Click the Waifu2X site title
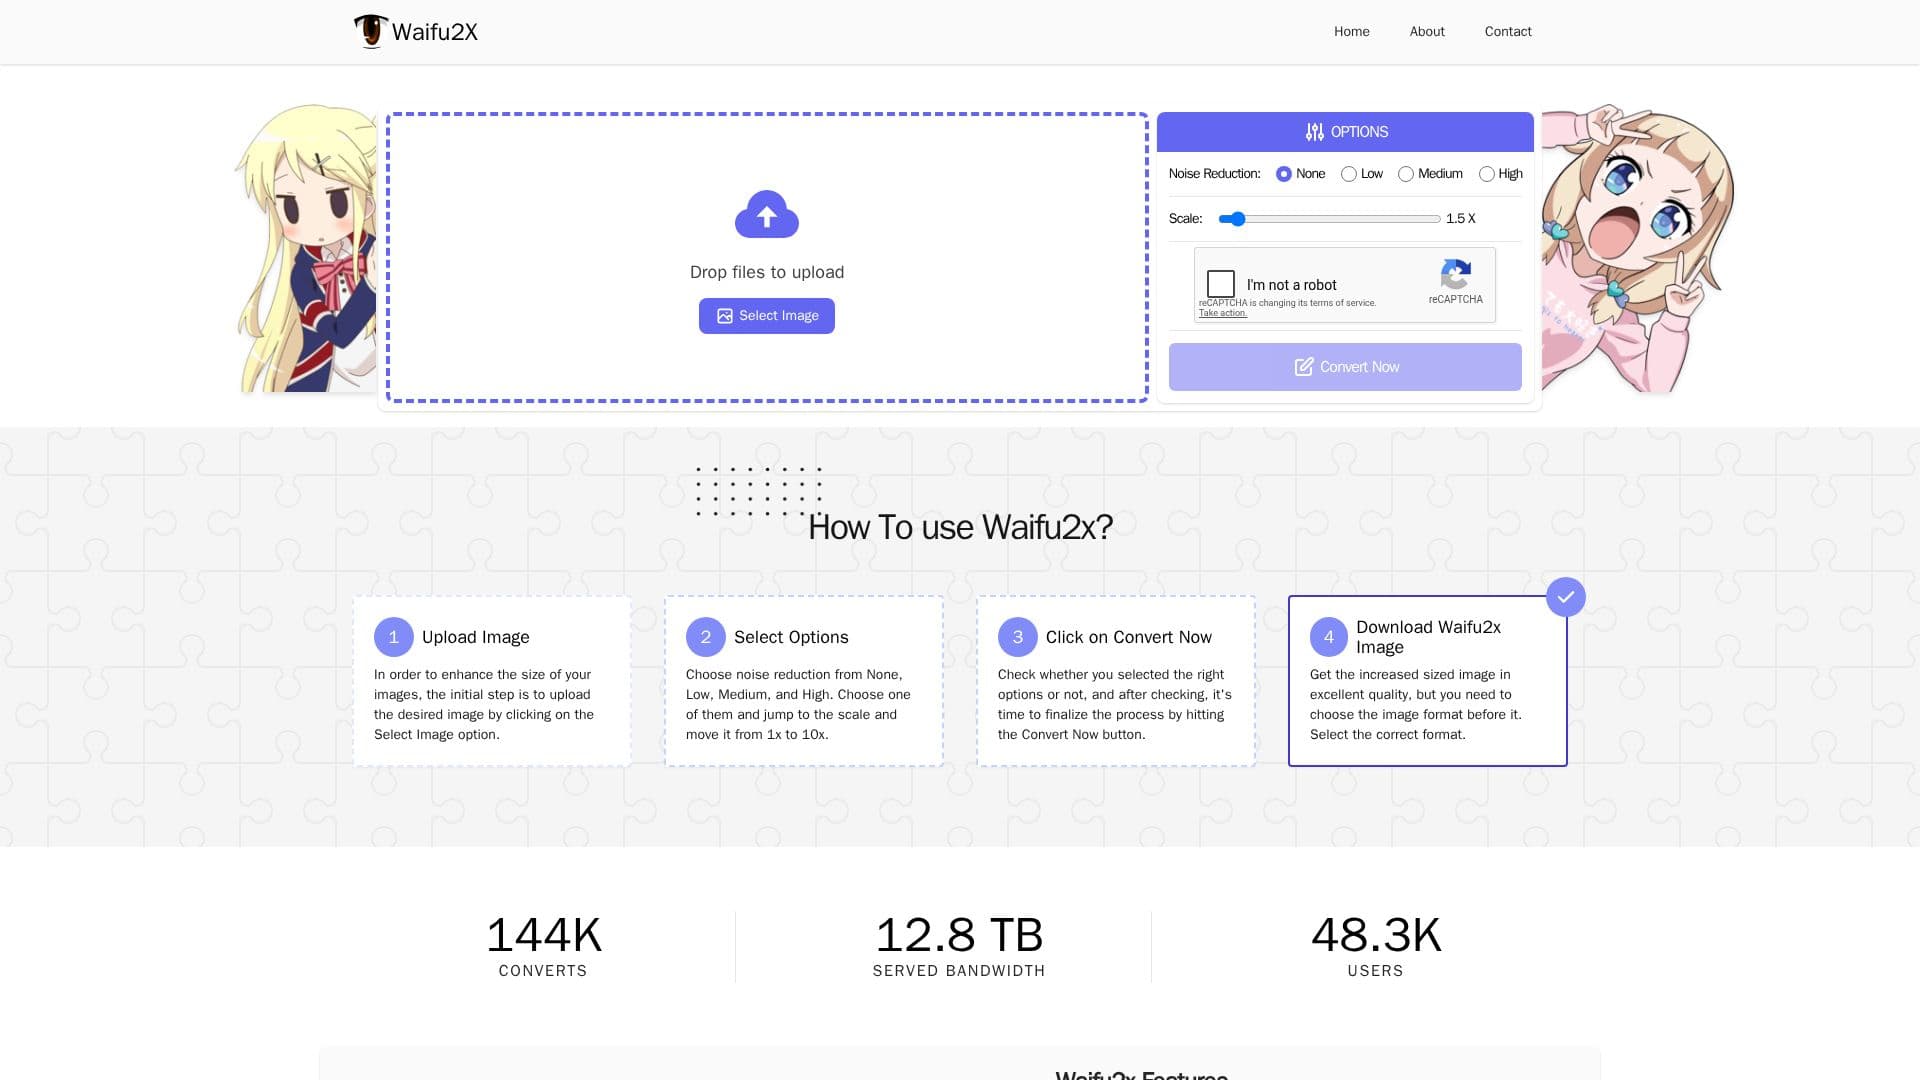Viewport: 1920px width, 1080px height. pos(435,32)
